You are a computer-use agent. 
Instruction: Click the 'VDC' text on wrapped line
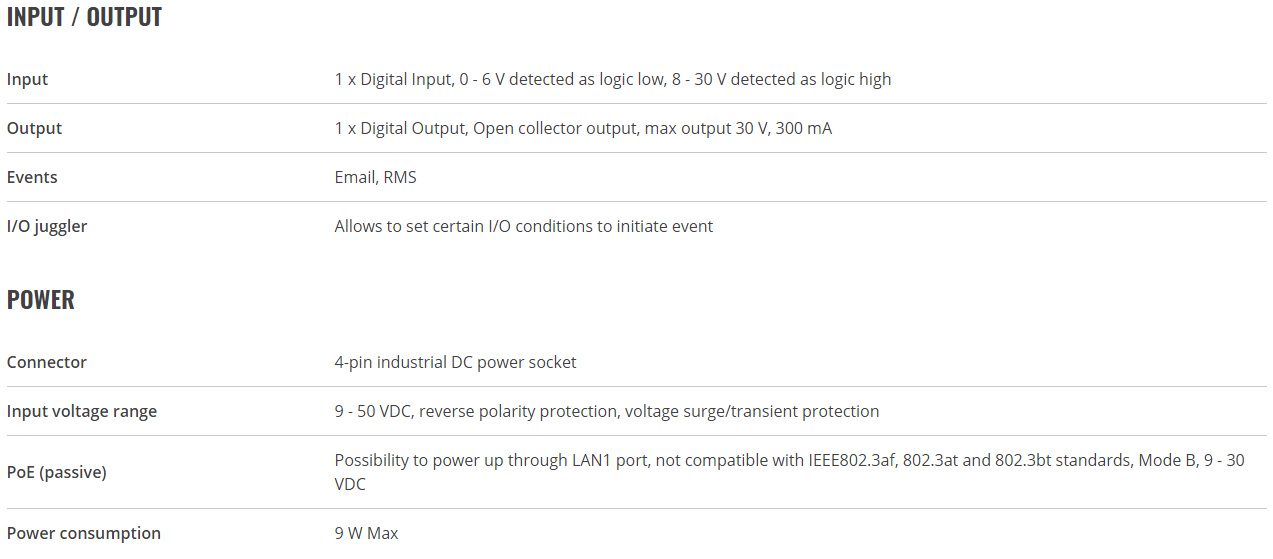pos(350,484)
